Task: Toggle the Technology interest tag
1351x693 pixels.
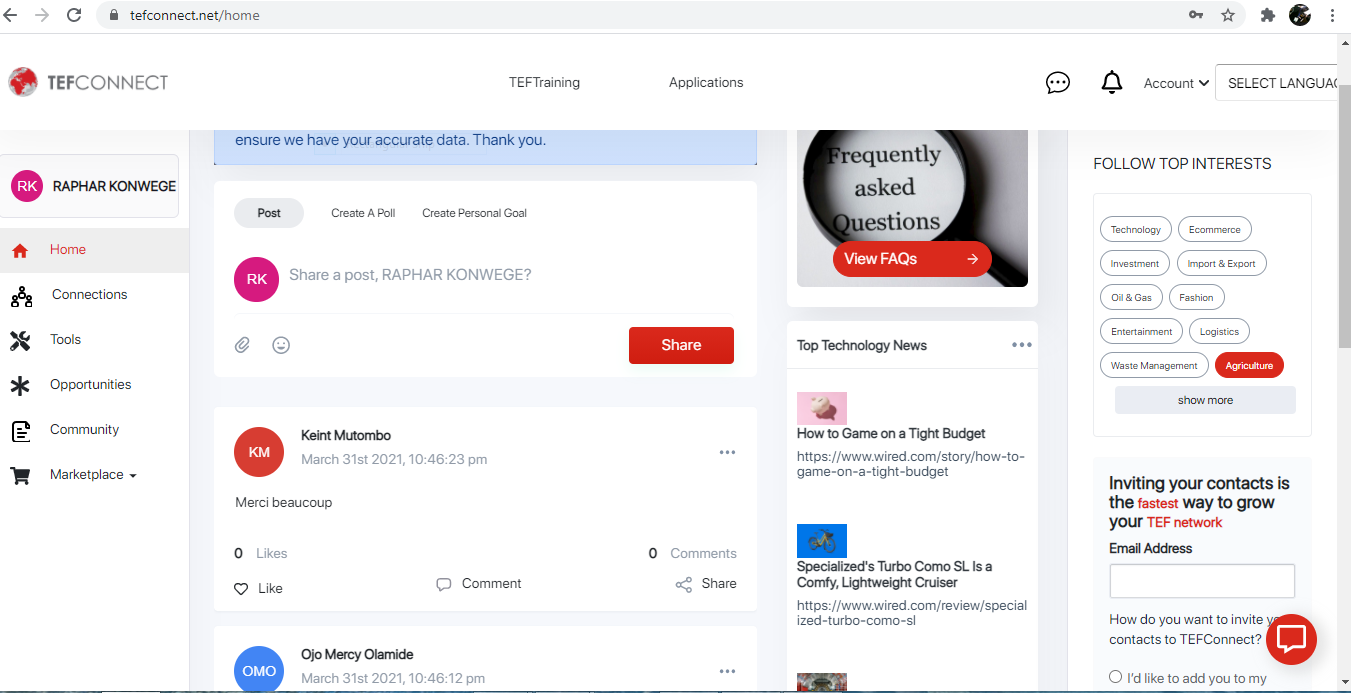Action: 1135,230
